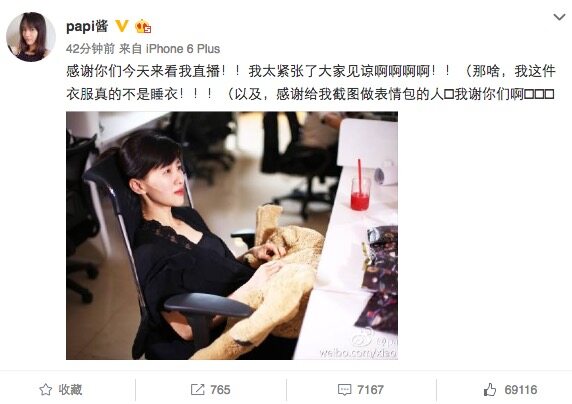Open the iPhone 6 Plus source link
This screenshot has width=572, height=404.
pos(183,49)
